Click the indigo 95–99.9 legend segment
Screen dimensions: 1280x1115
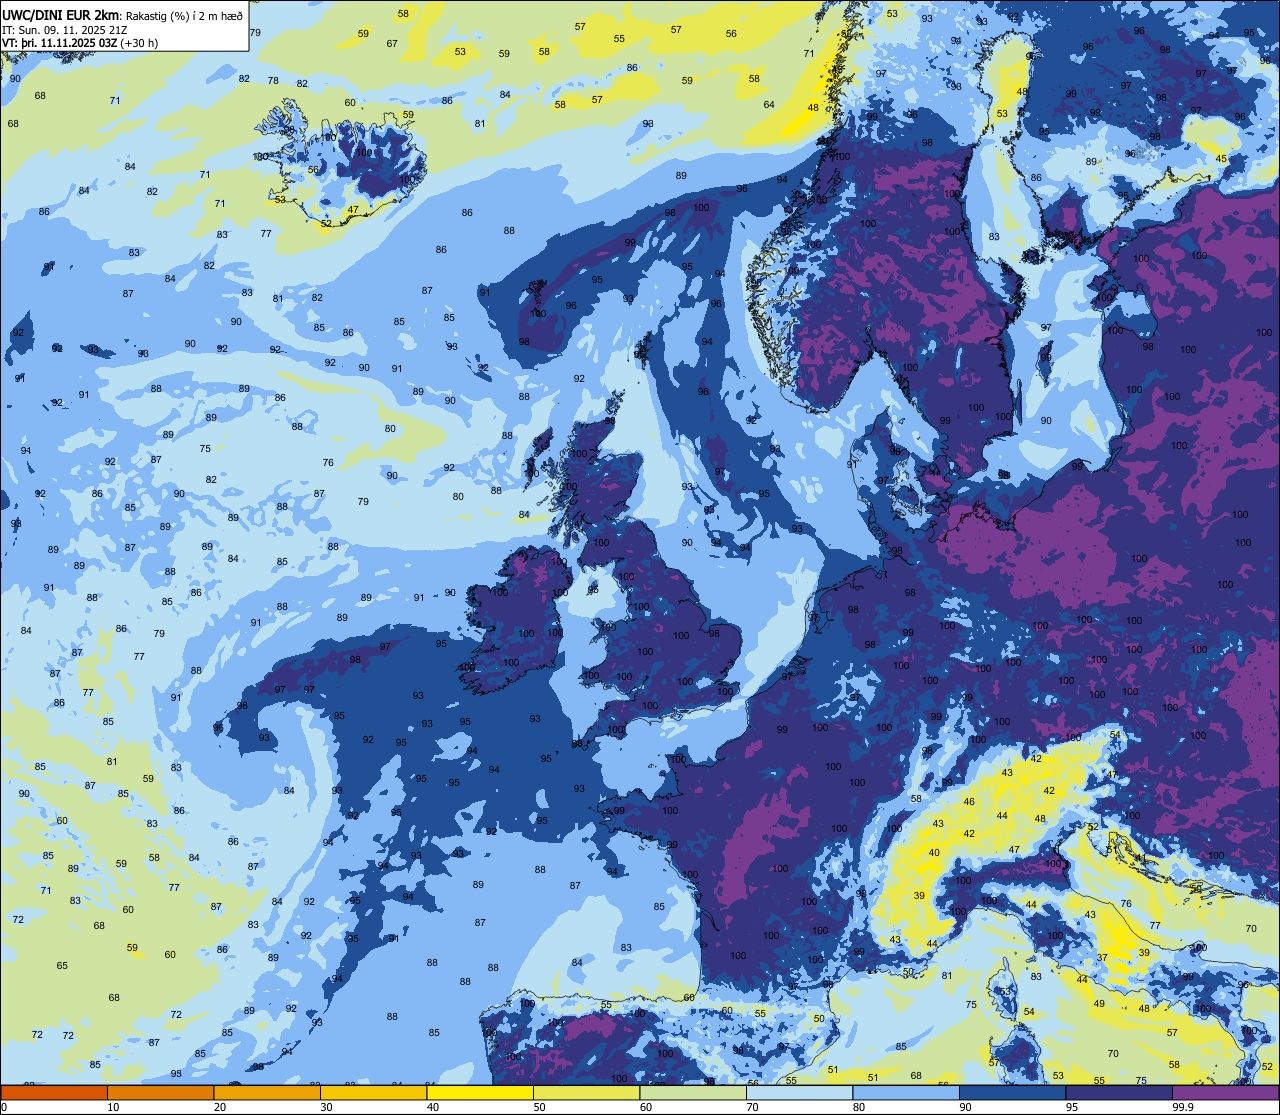[1119, 1092]
